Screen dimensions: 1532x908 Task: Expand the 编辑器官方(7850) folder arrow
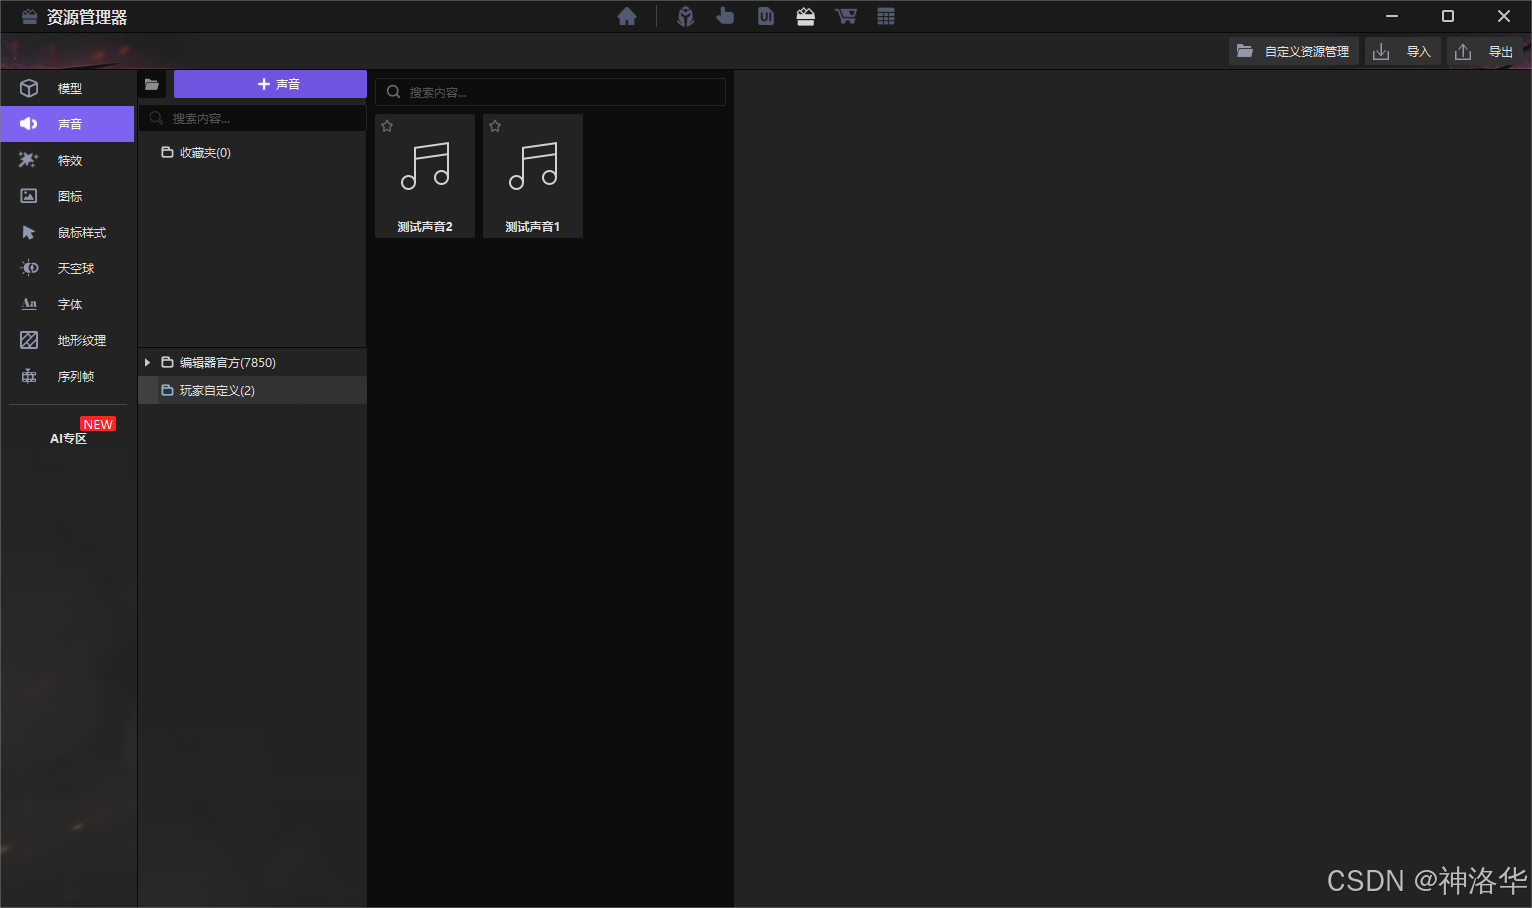coord(147,363)
